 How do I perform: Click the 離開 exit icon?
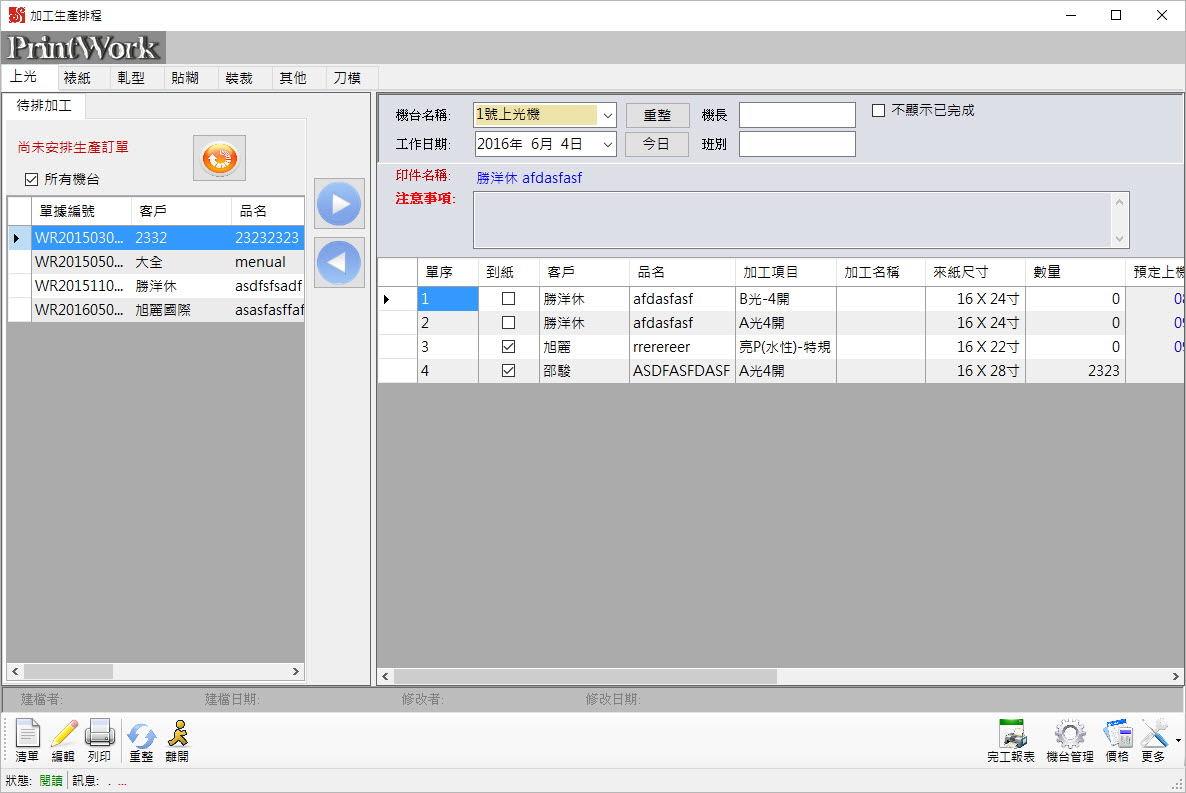[177, 740]
